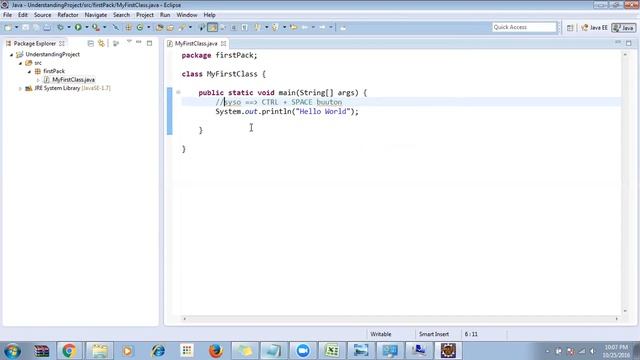Click the Open Task folder icon
Viewport: 640px width, 360px height.
[170, 27]
